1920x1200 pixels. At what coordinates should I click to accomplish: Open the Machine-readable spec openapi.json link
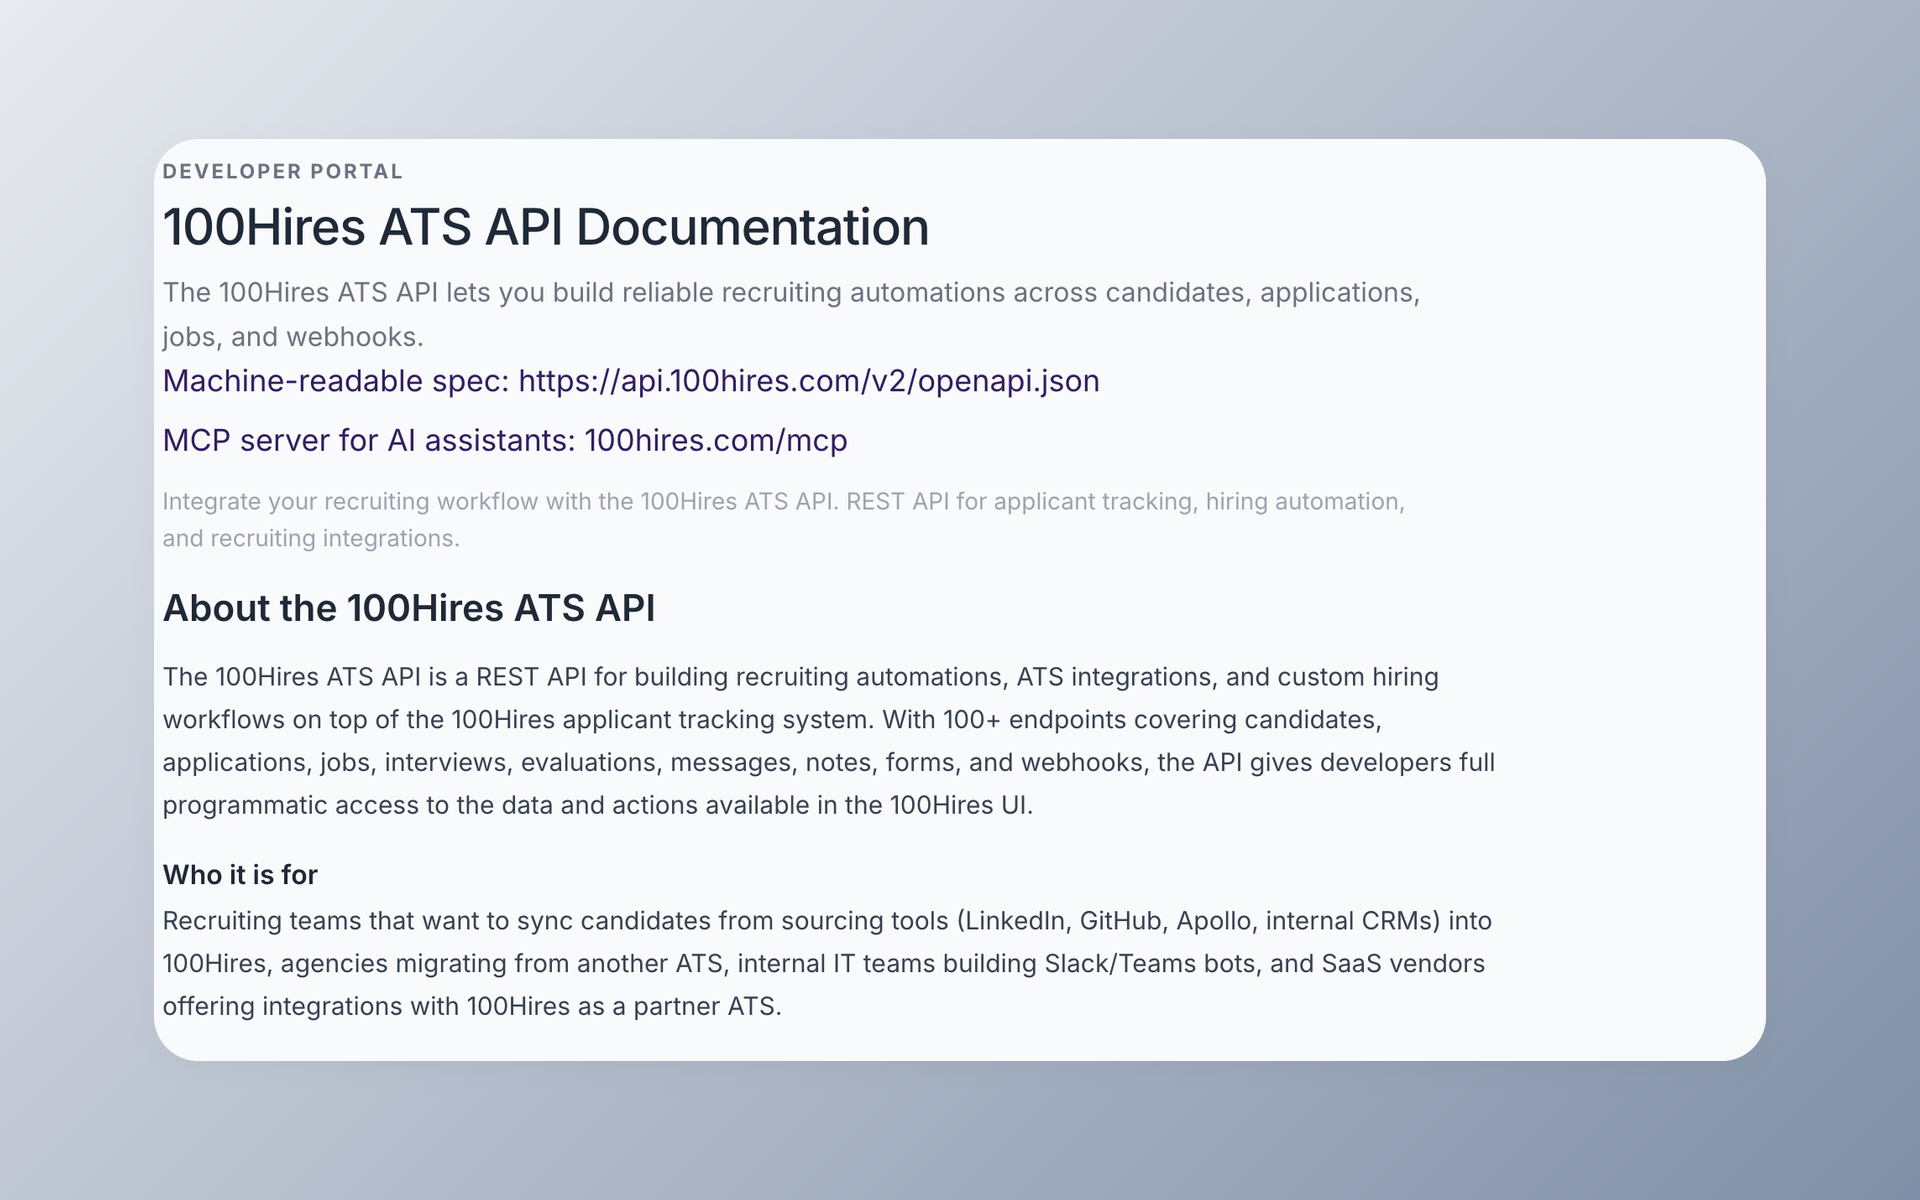coord(631,381)
